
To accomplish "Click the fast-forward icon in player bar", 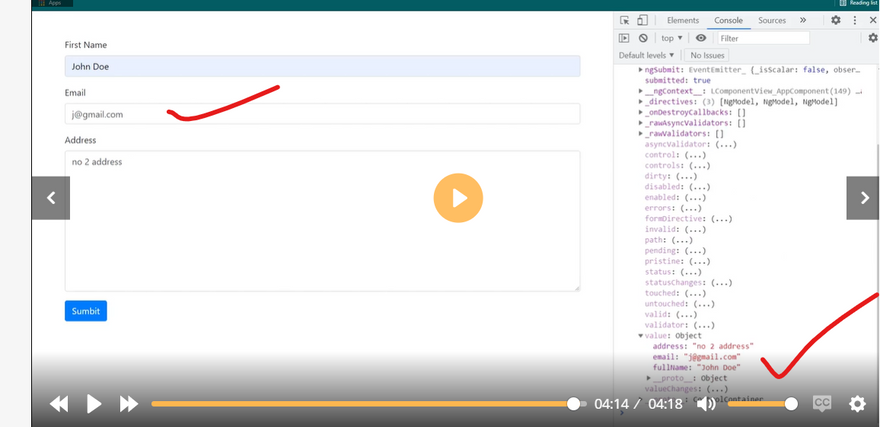I will point(128,404).
